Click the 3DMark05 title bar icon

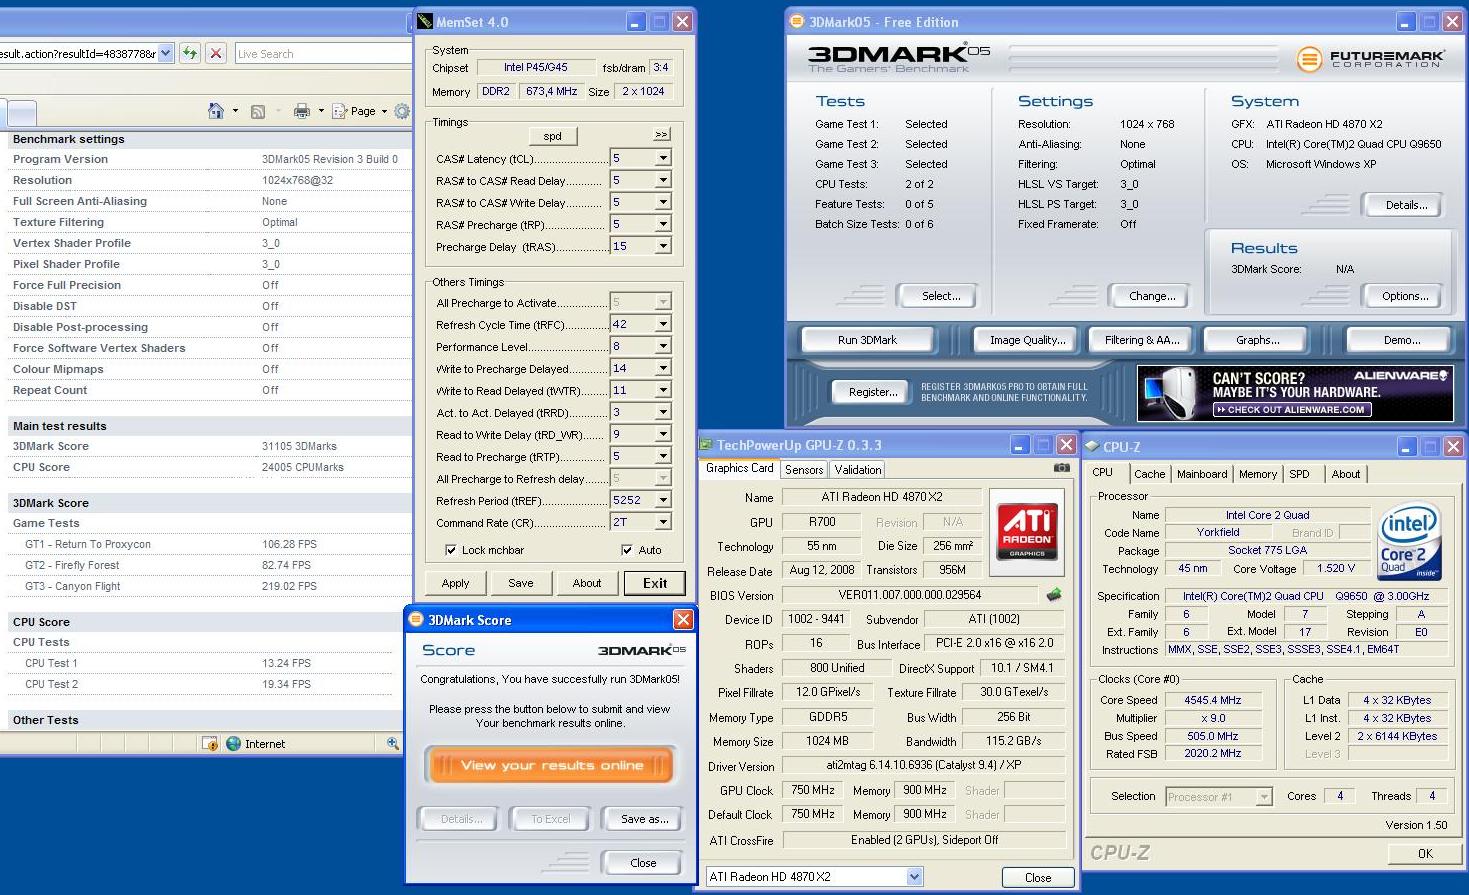tap(797, 21)
